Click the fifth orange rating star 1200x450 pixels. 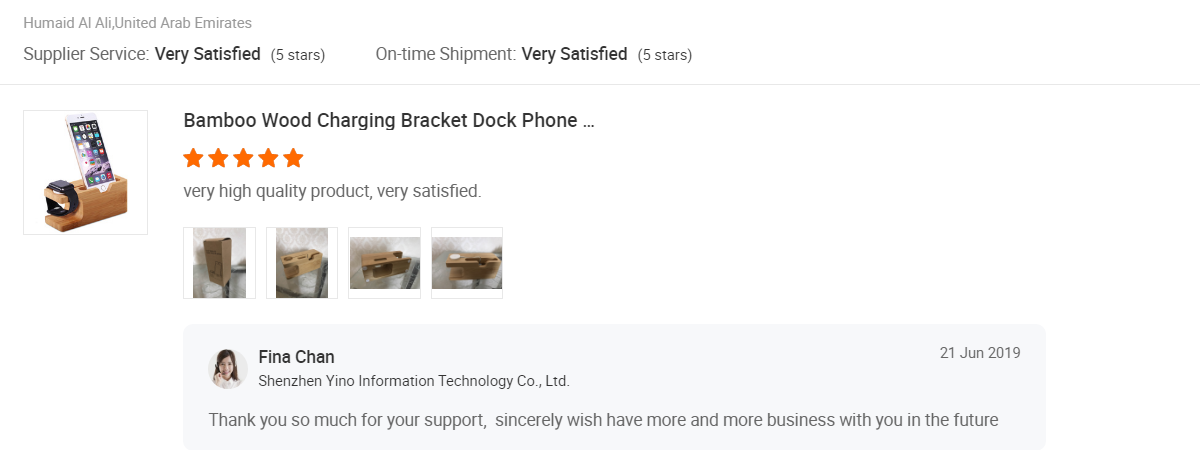click(x=293, y=158)
